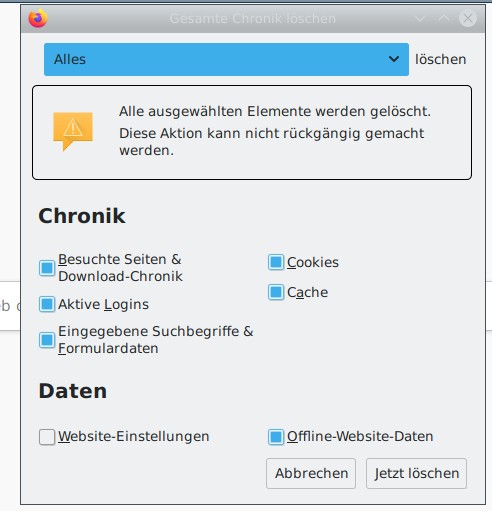
Task: Click the Daten section heading
Action: tap(73, 391)
